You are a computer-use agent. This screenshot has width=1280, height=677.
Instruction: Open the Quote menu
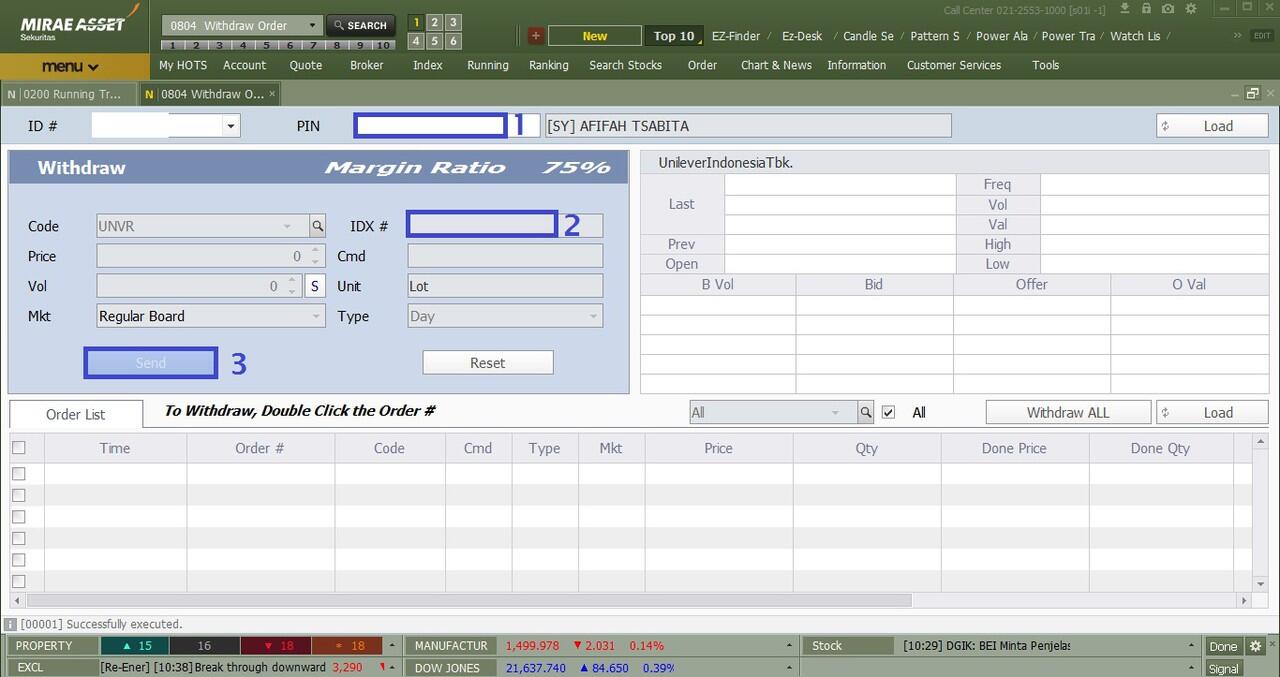click(306, 65)
